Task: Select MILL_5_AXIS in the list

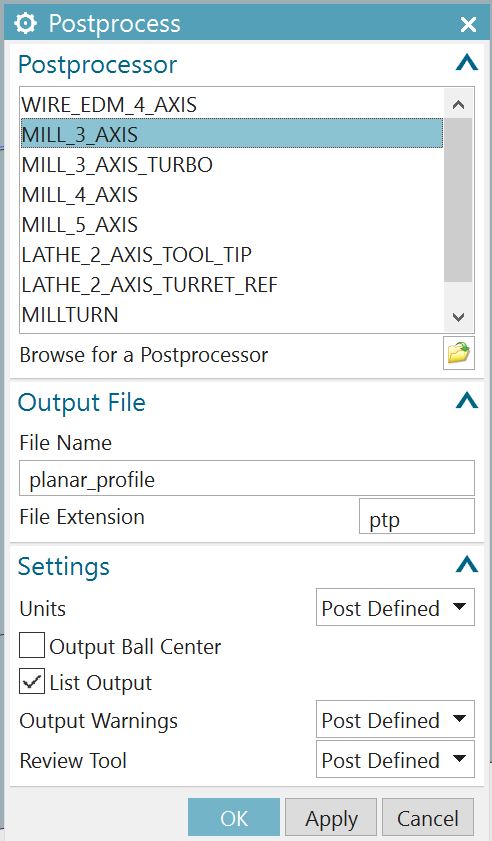Action: click(x=232, y=224)
